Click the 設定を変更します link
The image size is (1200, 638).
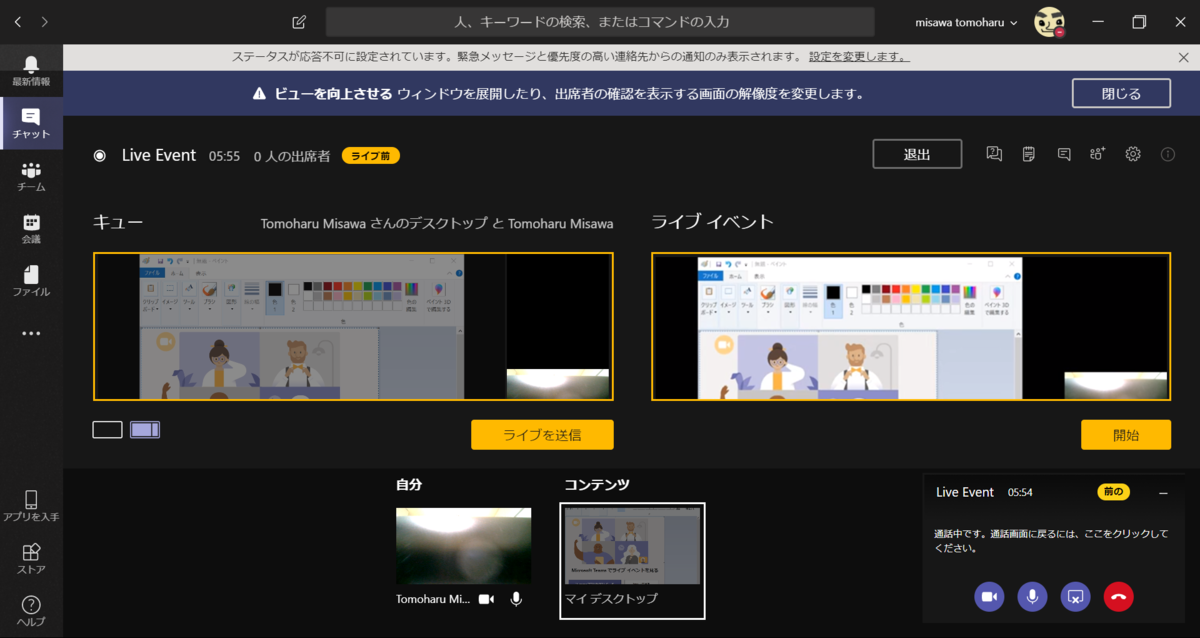coord(859,57)
